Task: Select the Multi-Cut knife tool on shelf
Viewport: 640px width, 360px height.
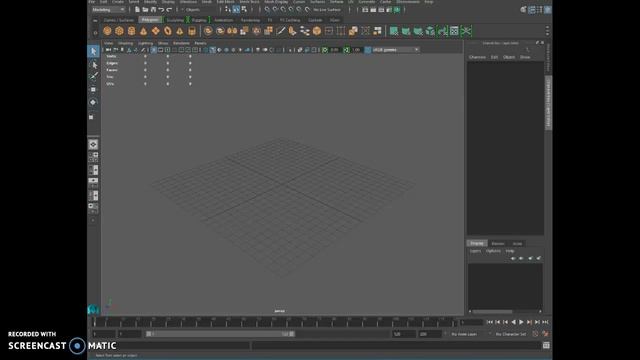Action: [x=280, y=31]
